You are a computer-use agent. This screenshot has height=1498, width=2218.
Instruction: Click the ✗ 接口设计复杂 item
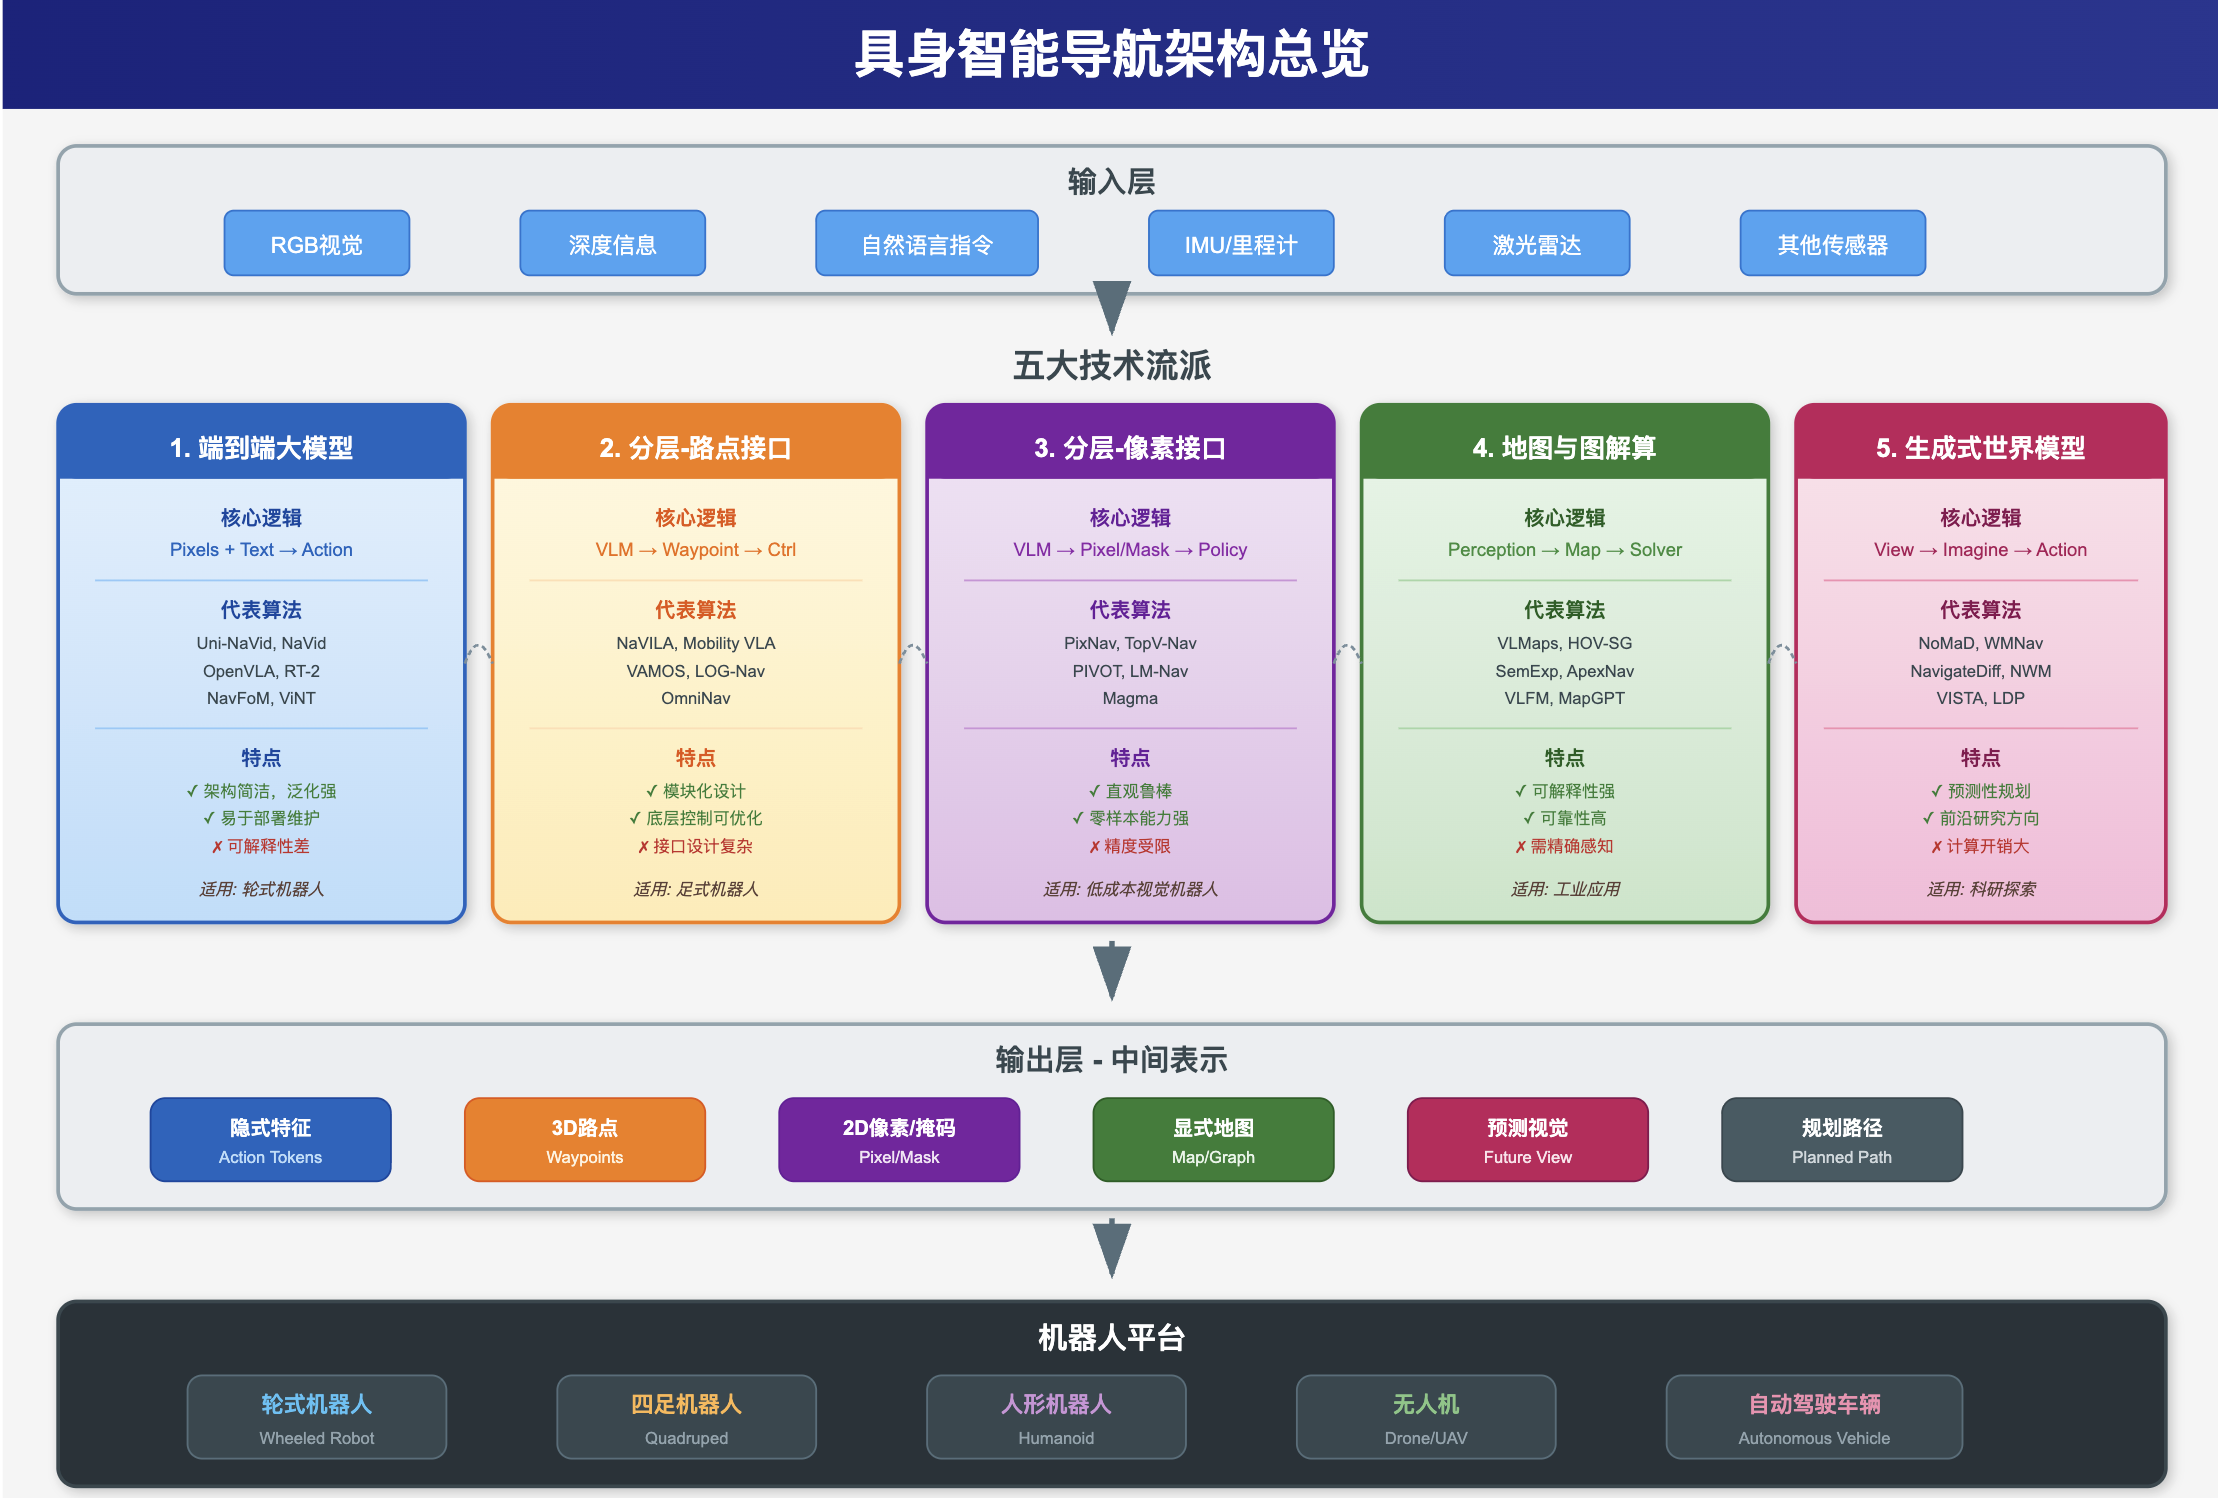(x=695, y=846)
